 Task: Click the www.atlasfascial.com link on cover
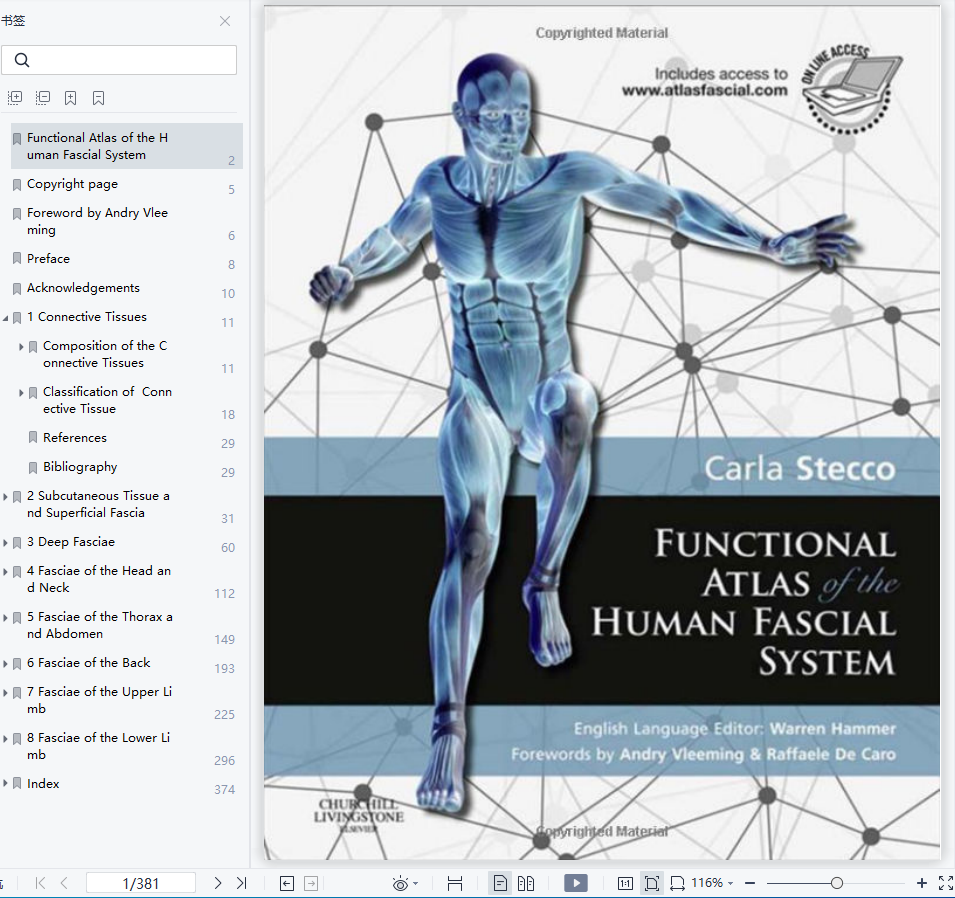pyautogui.click(x=704, y=91)
